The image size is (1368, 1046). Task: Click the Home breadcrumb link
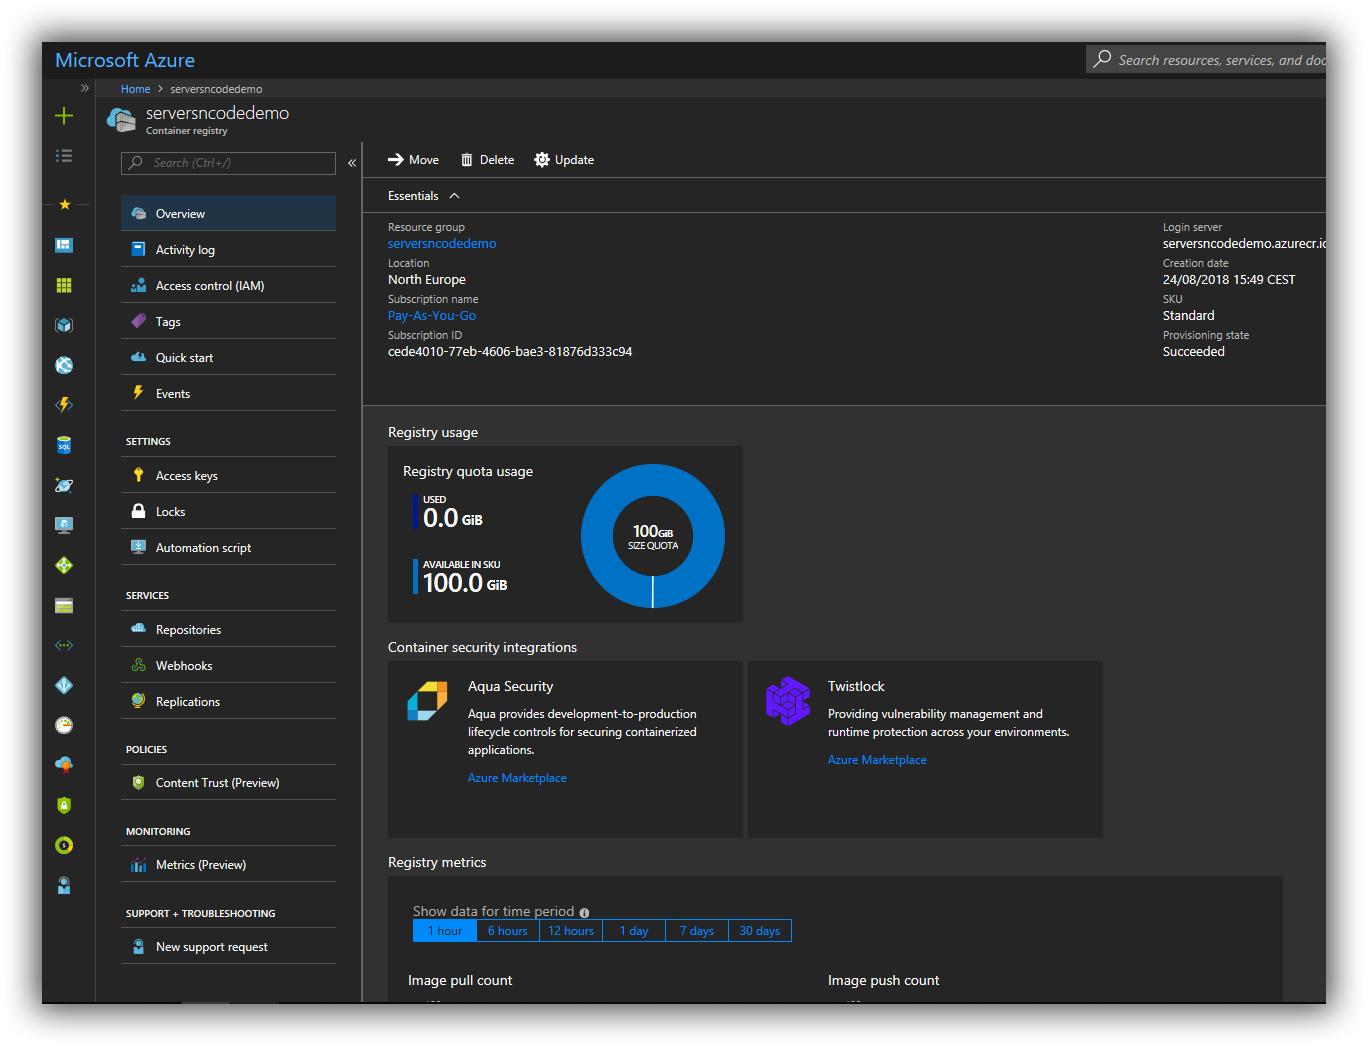click(135, 89)
